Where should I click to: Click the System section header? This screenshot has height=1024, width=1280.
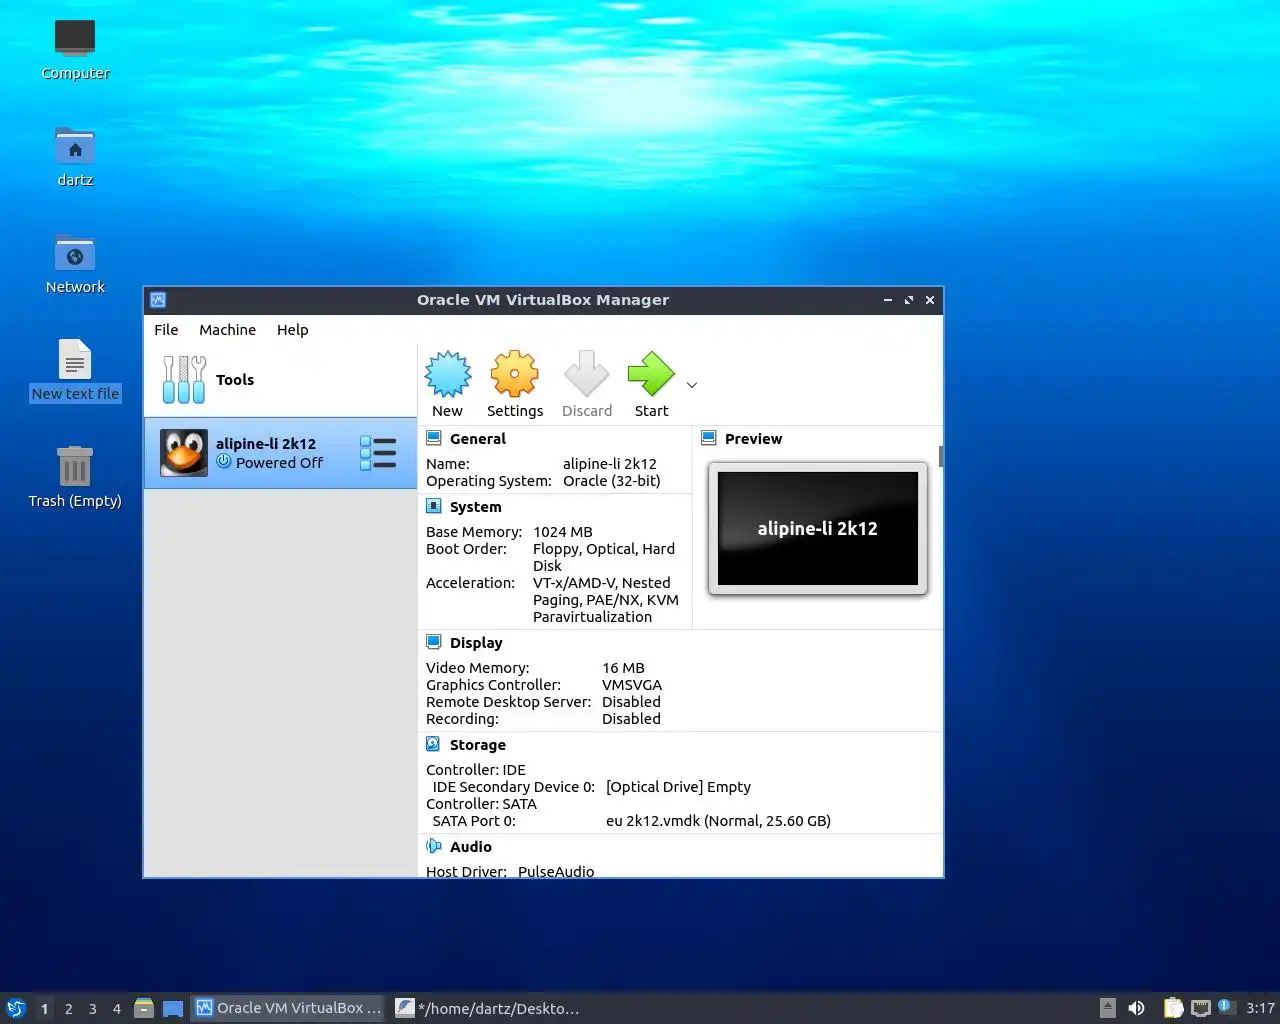click(475, 507)
